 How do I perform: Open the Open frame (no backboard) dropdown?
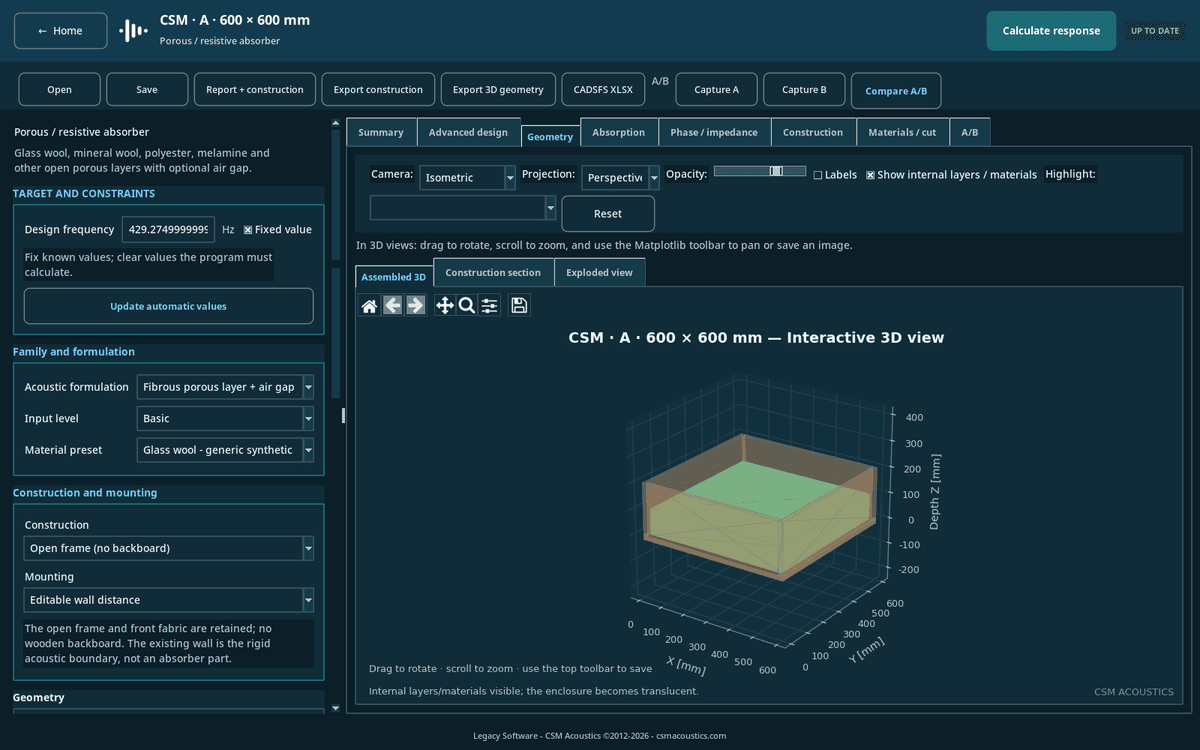coord(169,548)
